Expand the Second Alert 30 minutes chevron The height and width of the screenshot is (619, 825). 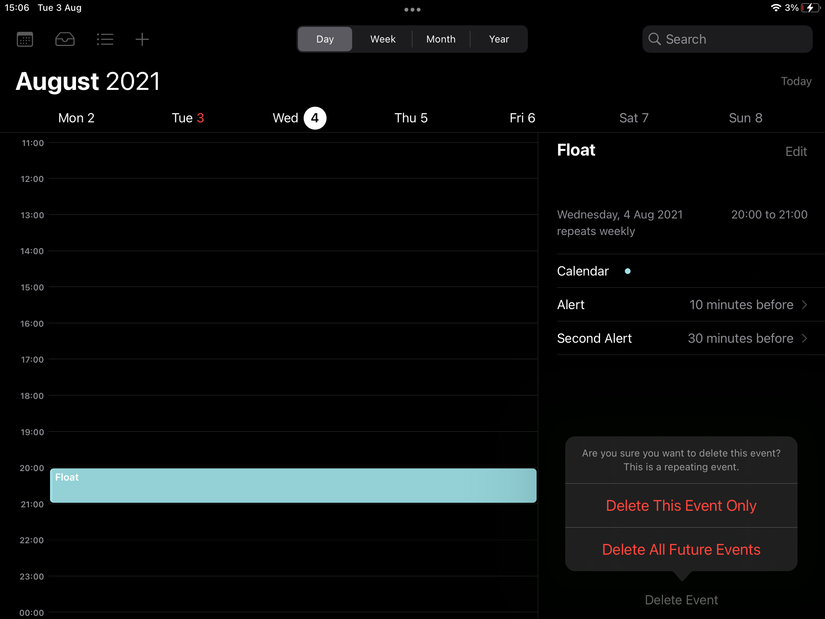[x=804, y=338]
